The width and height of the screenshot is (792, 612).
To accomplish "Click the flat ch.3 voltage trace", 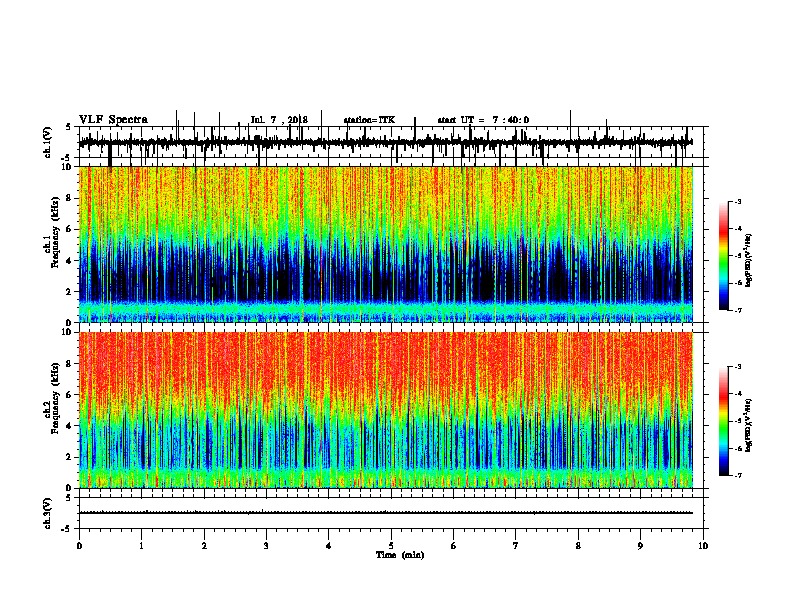I will click(386, 513).
